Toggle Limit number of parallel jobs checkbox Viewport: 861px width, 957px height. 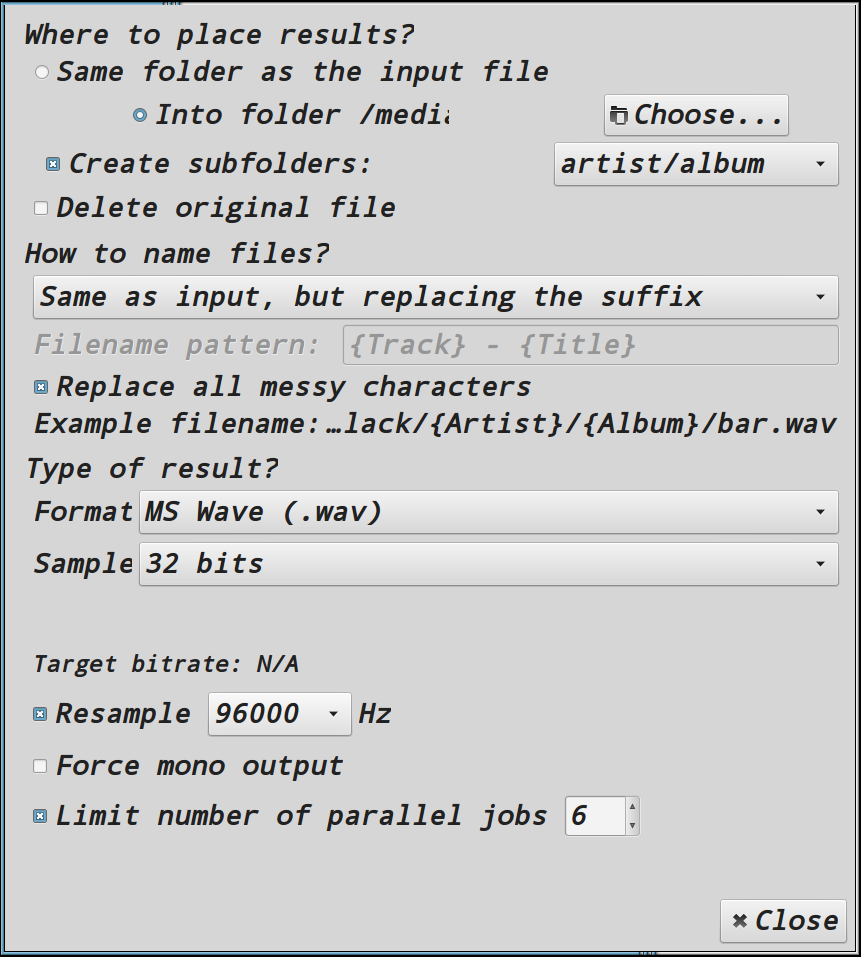coord(40,816)
